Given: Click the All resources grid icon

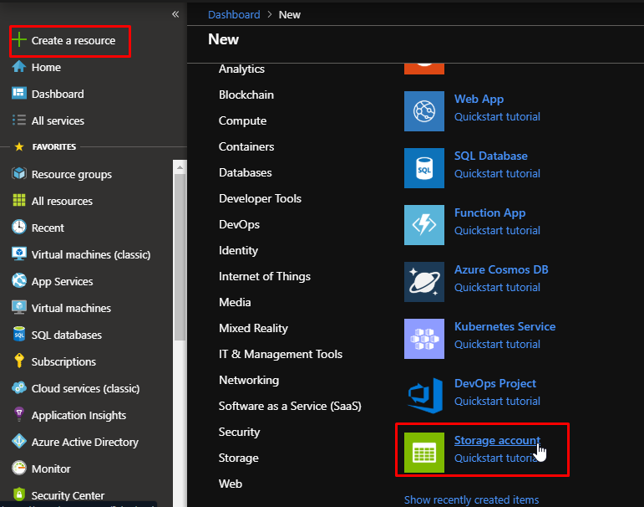Looking at the screenshot, I should point(19,200).
